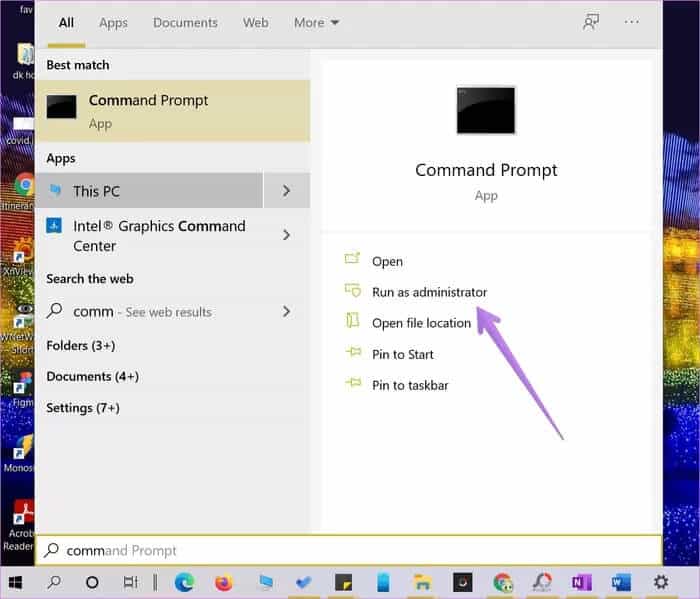Expand Intel Graphics Command Center arrow

[287, 235]
